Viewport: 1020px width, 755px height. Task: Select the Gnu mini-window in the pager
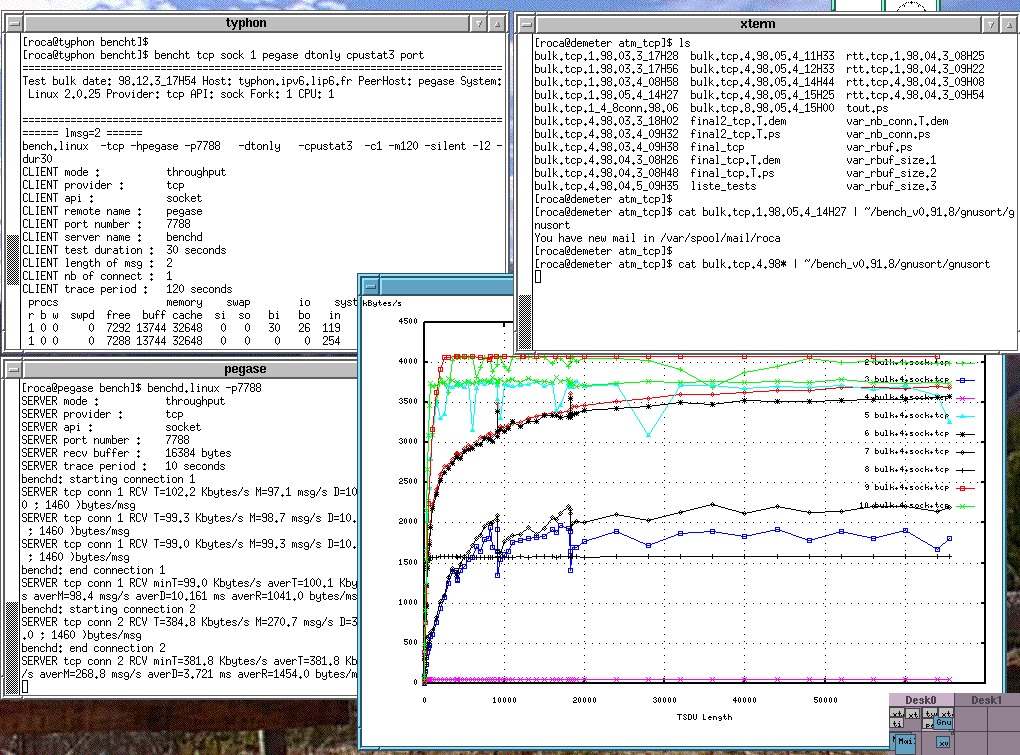click(x=943, y=722)
